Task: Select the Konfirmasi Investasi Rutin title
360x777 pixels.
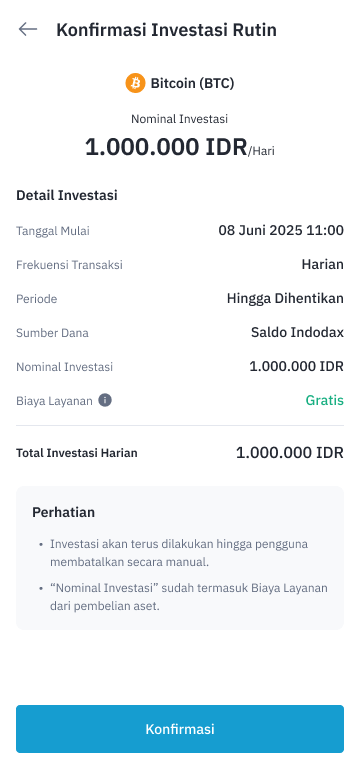Action: click(167, 30)
